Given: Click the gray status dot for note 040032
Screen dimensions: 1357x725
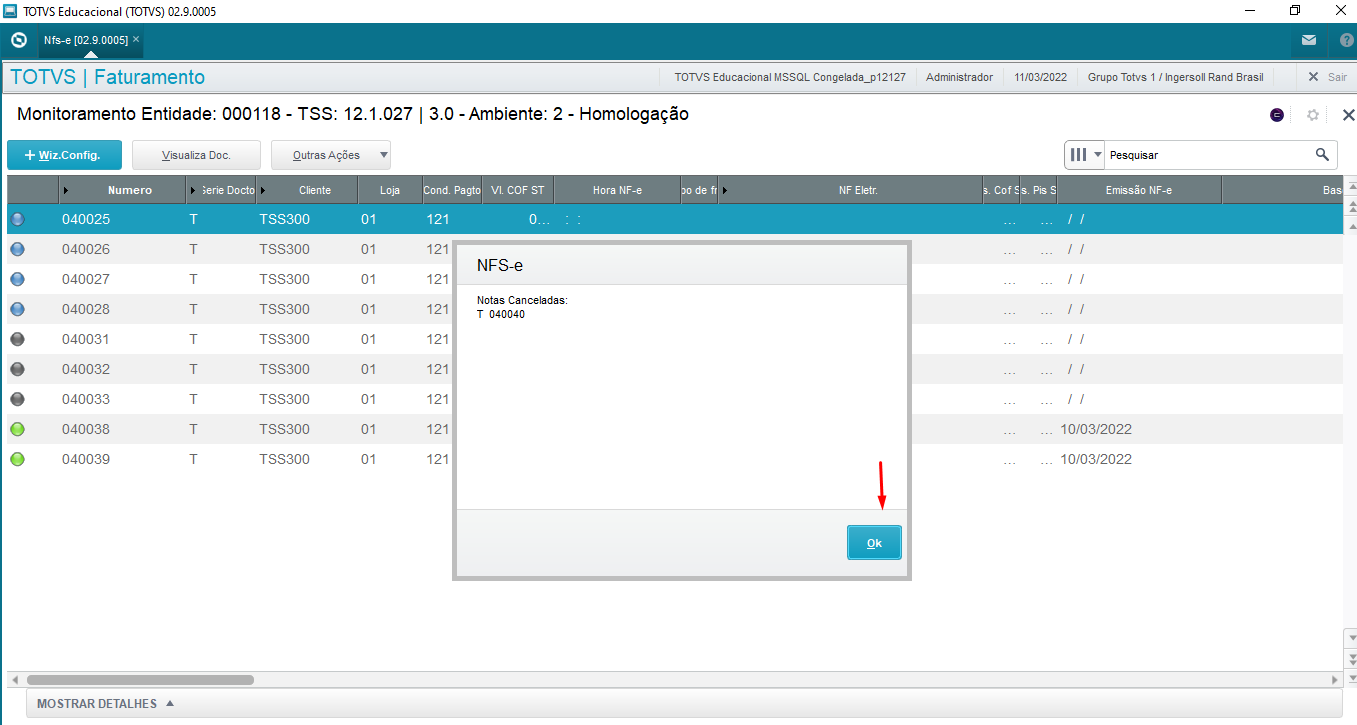Looking at the screenshot, I should pos(17,369).
